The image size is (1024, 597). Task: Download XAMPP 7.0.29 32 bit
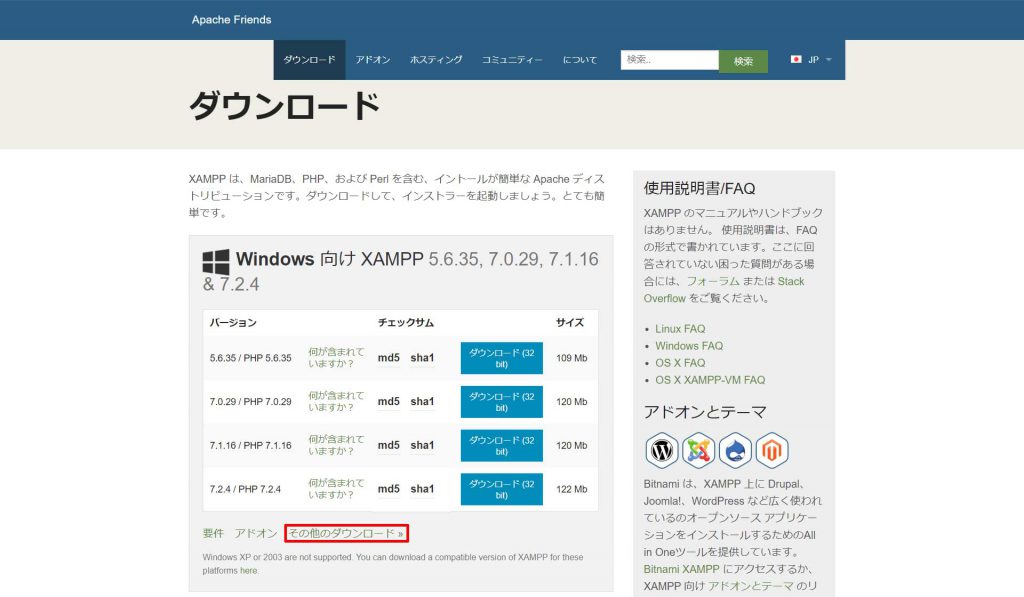502,402
